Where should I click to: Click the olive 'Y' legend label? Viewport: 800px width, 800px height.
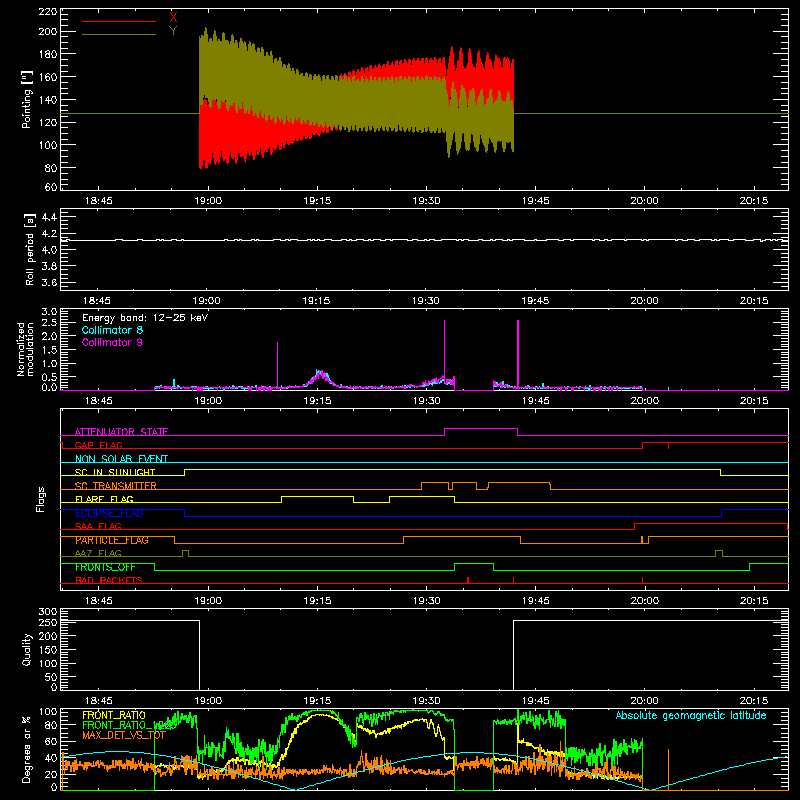173,31
